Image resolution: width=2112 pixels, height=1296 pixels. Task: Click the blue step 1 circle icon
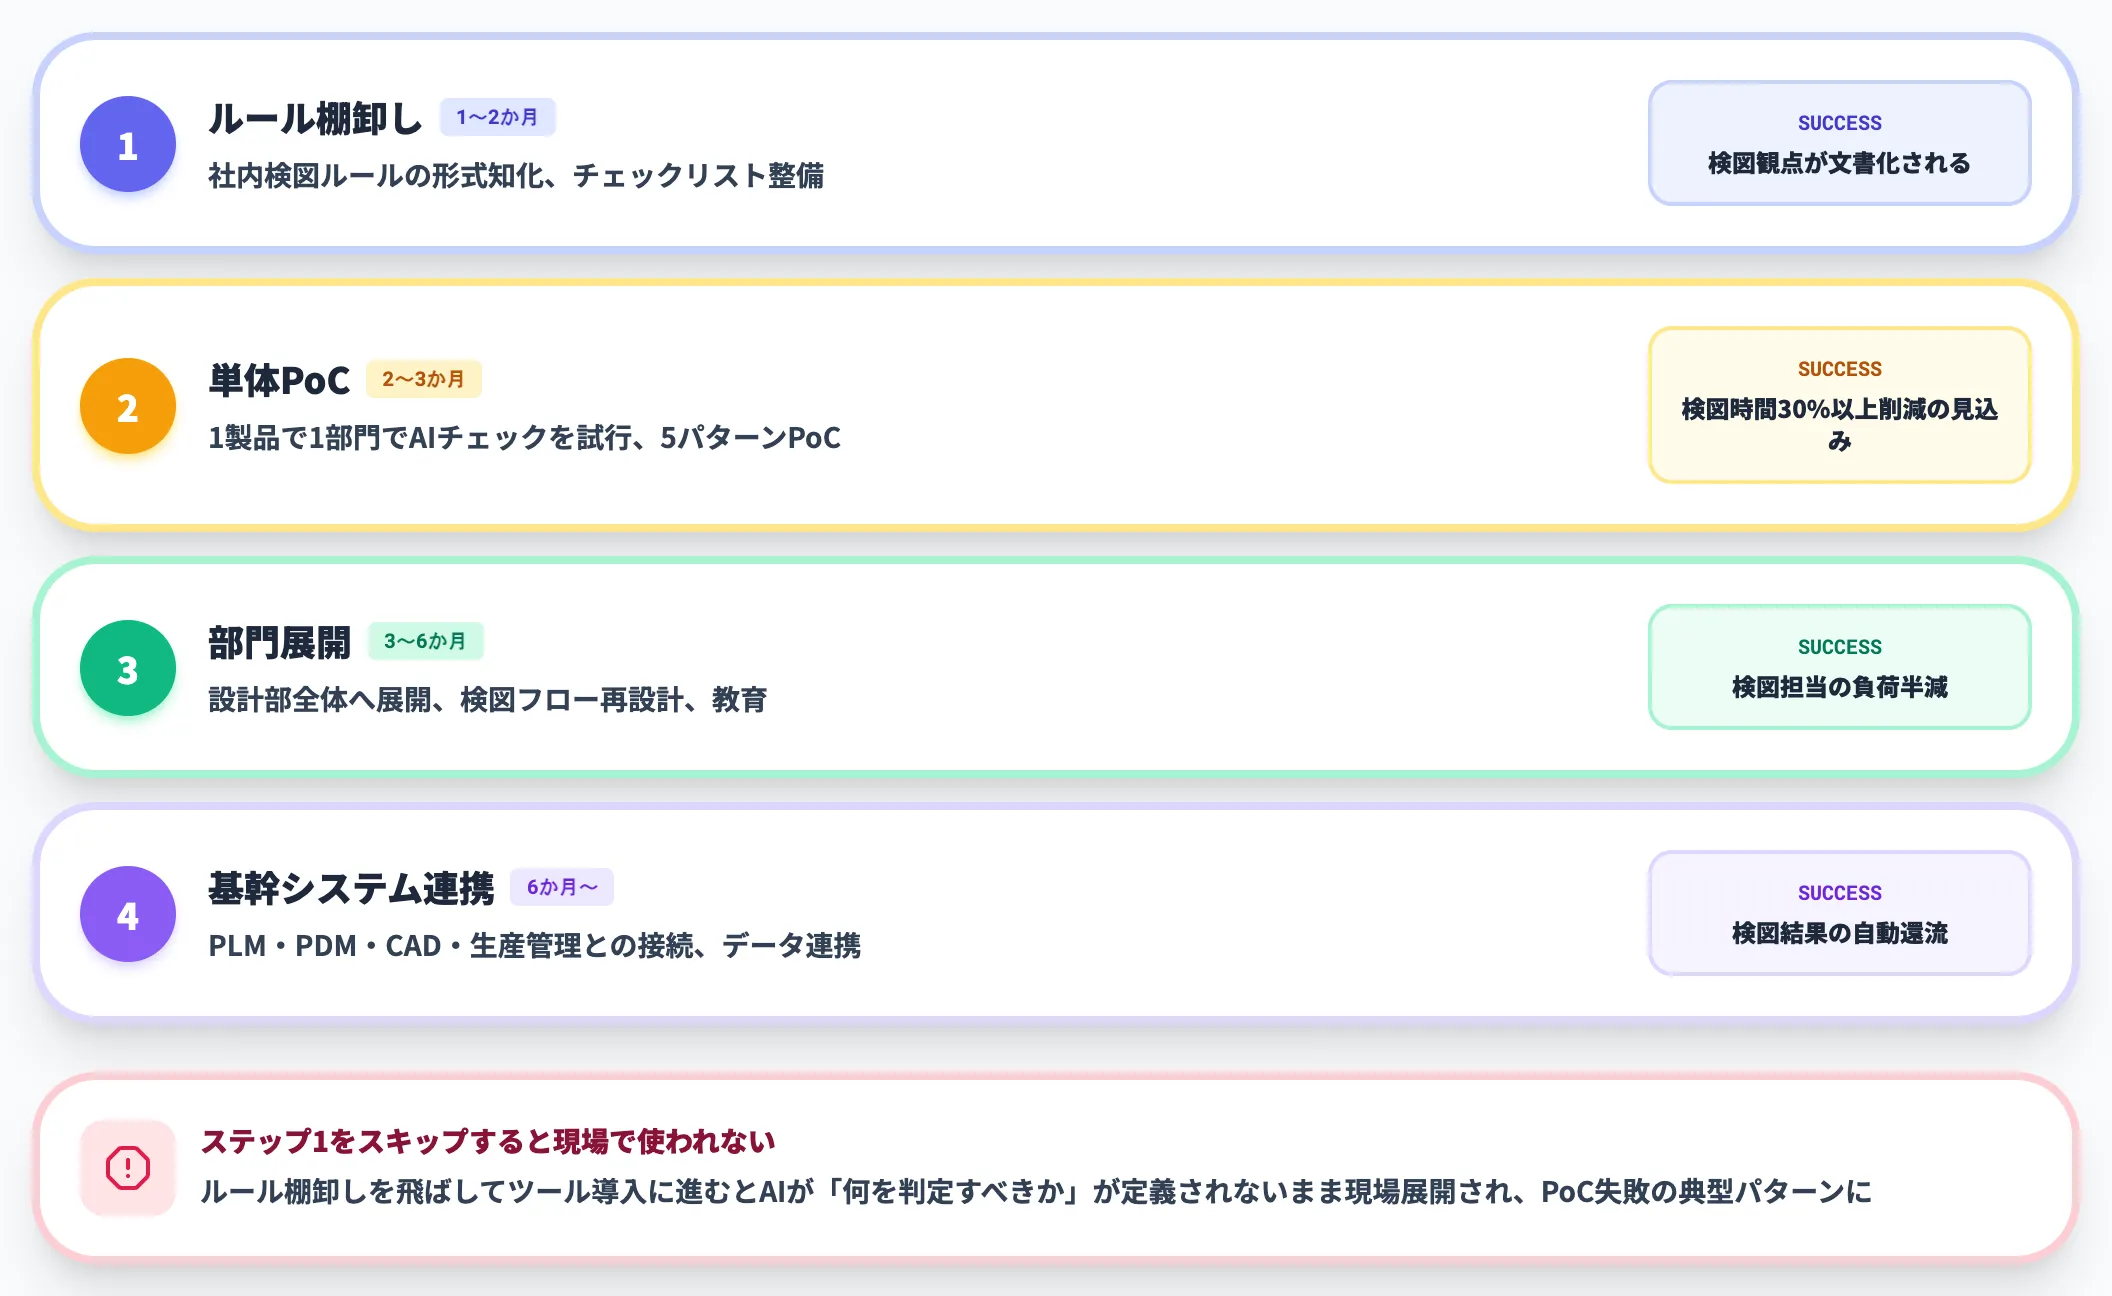[x=128, y=144]
